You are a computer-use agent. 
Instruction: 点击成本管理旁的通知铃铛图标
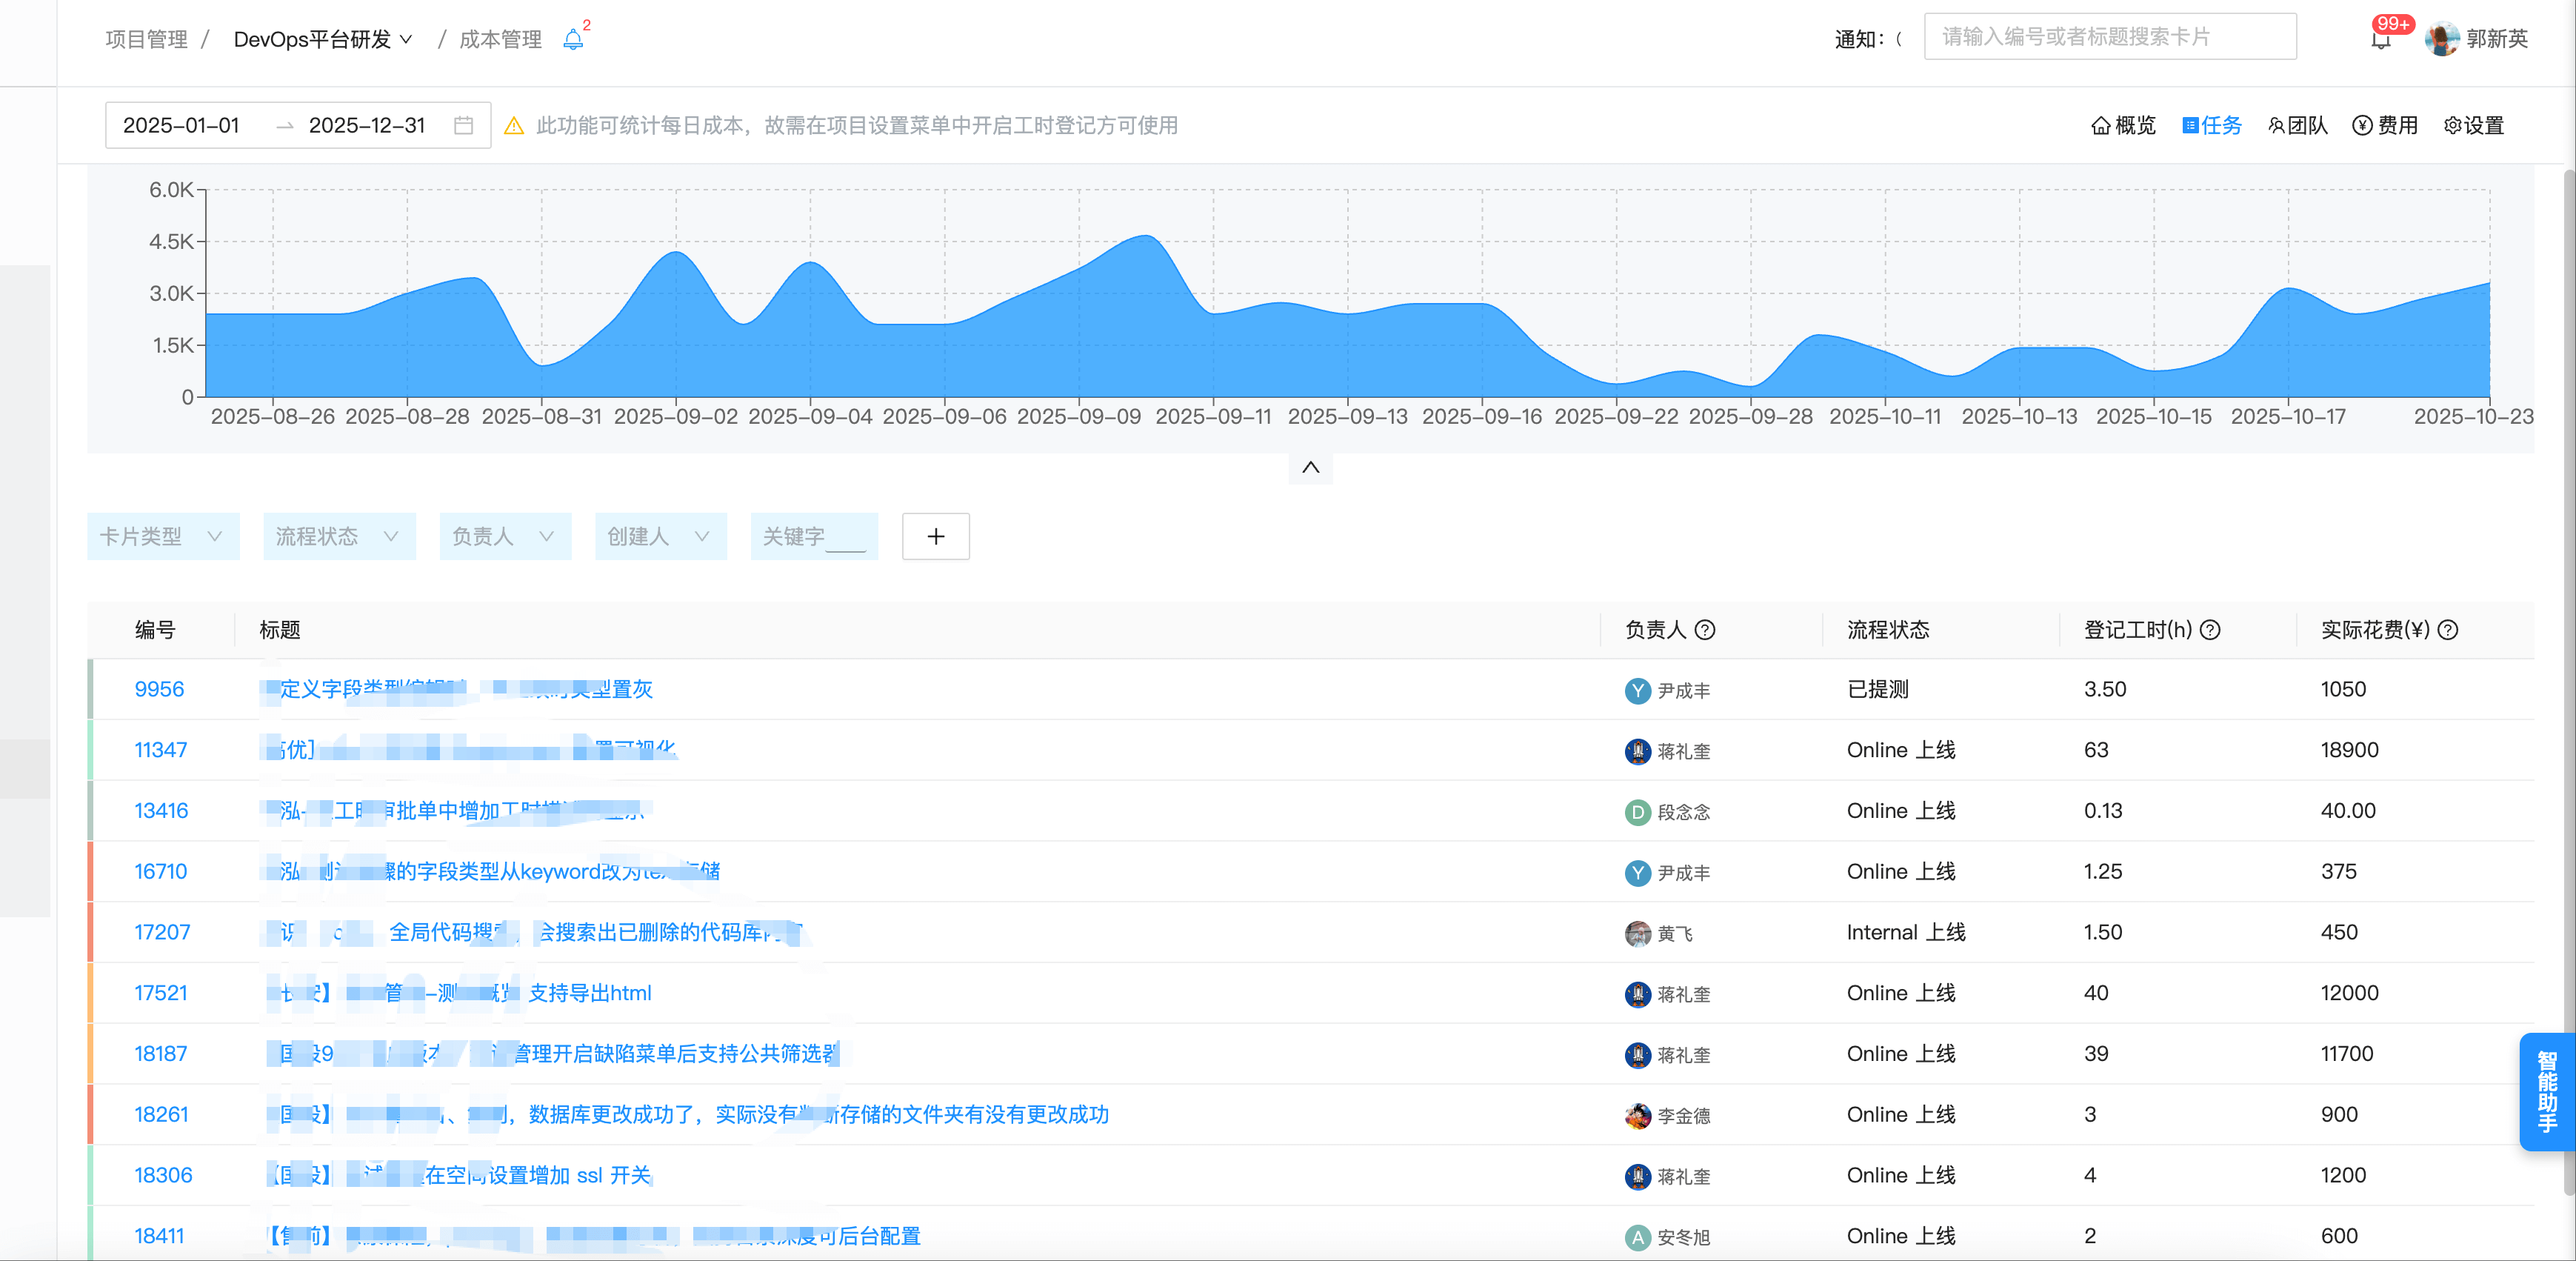pos(573,39)
